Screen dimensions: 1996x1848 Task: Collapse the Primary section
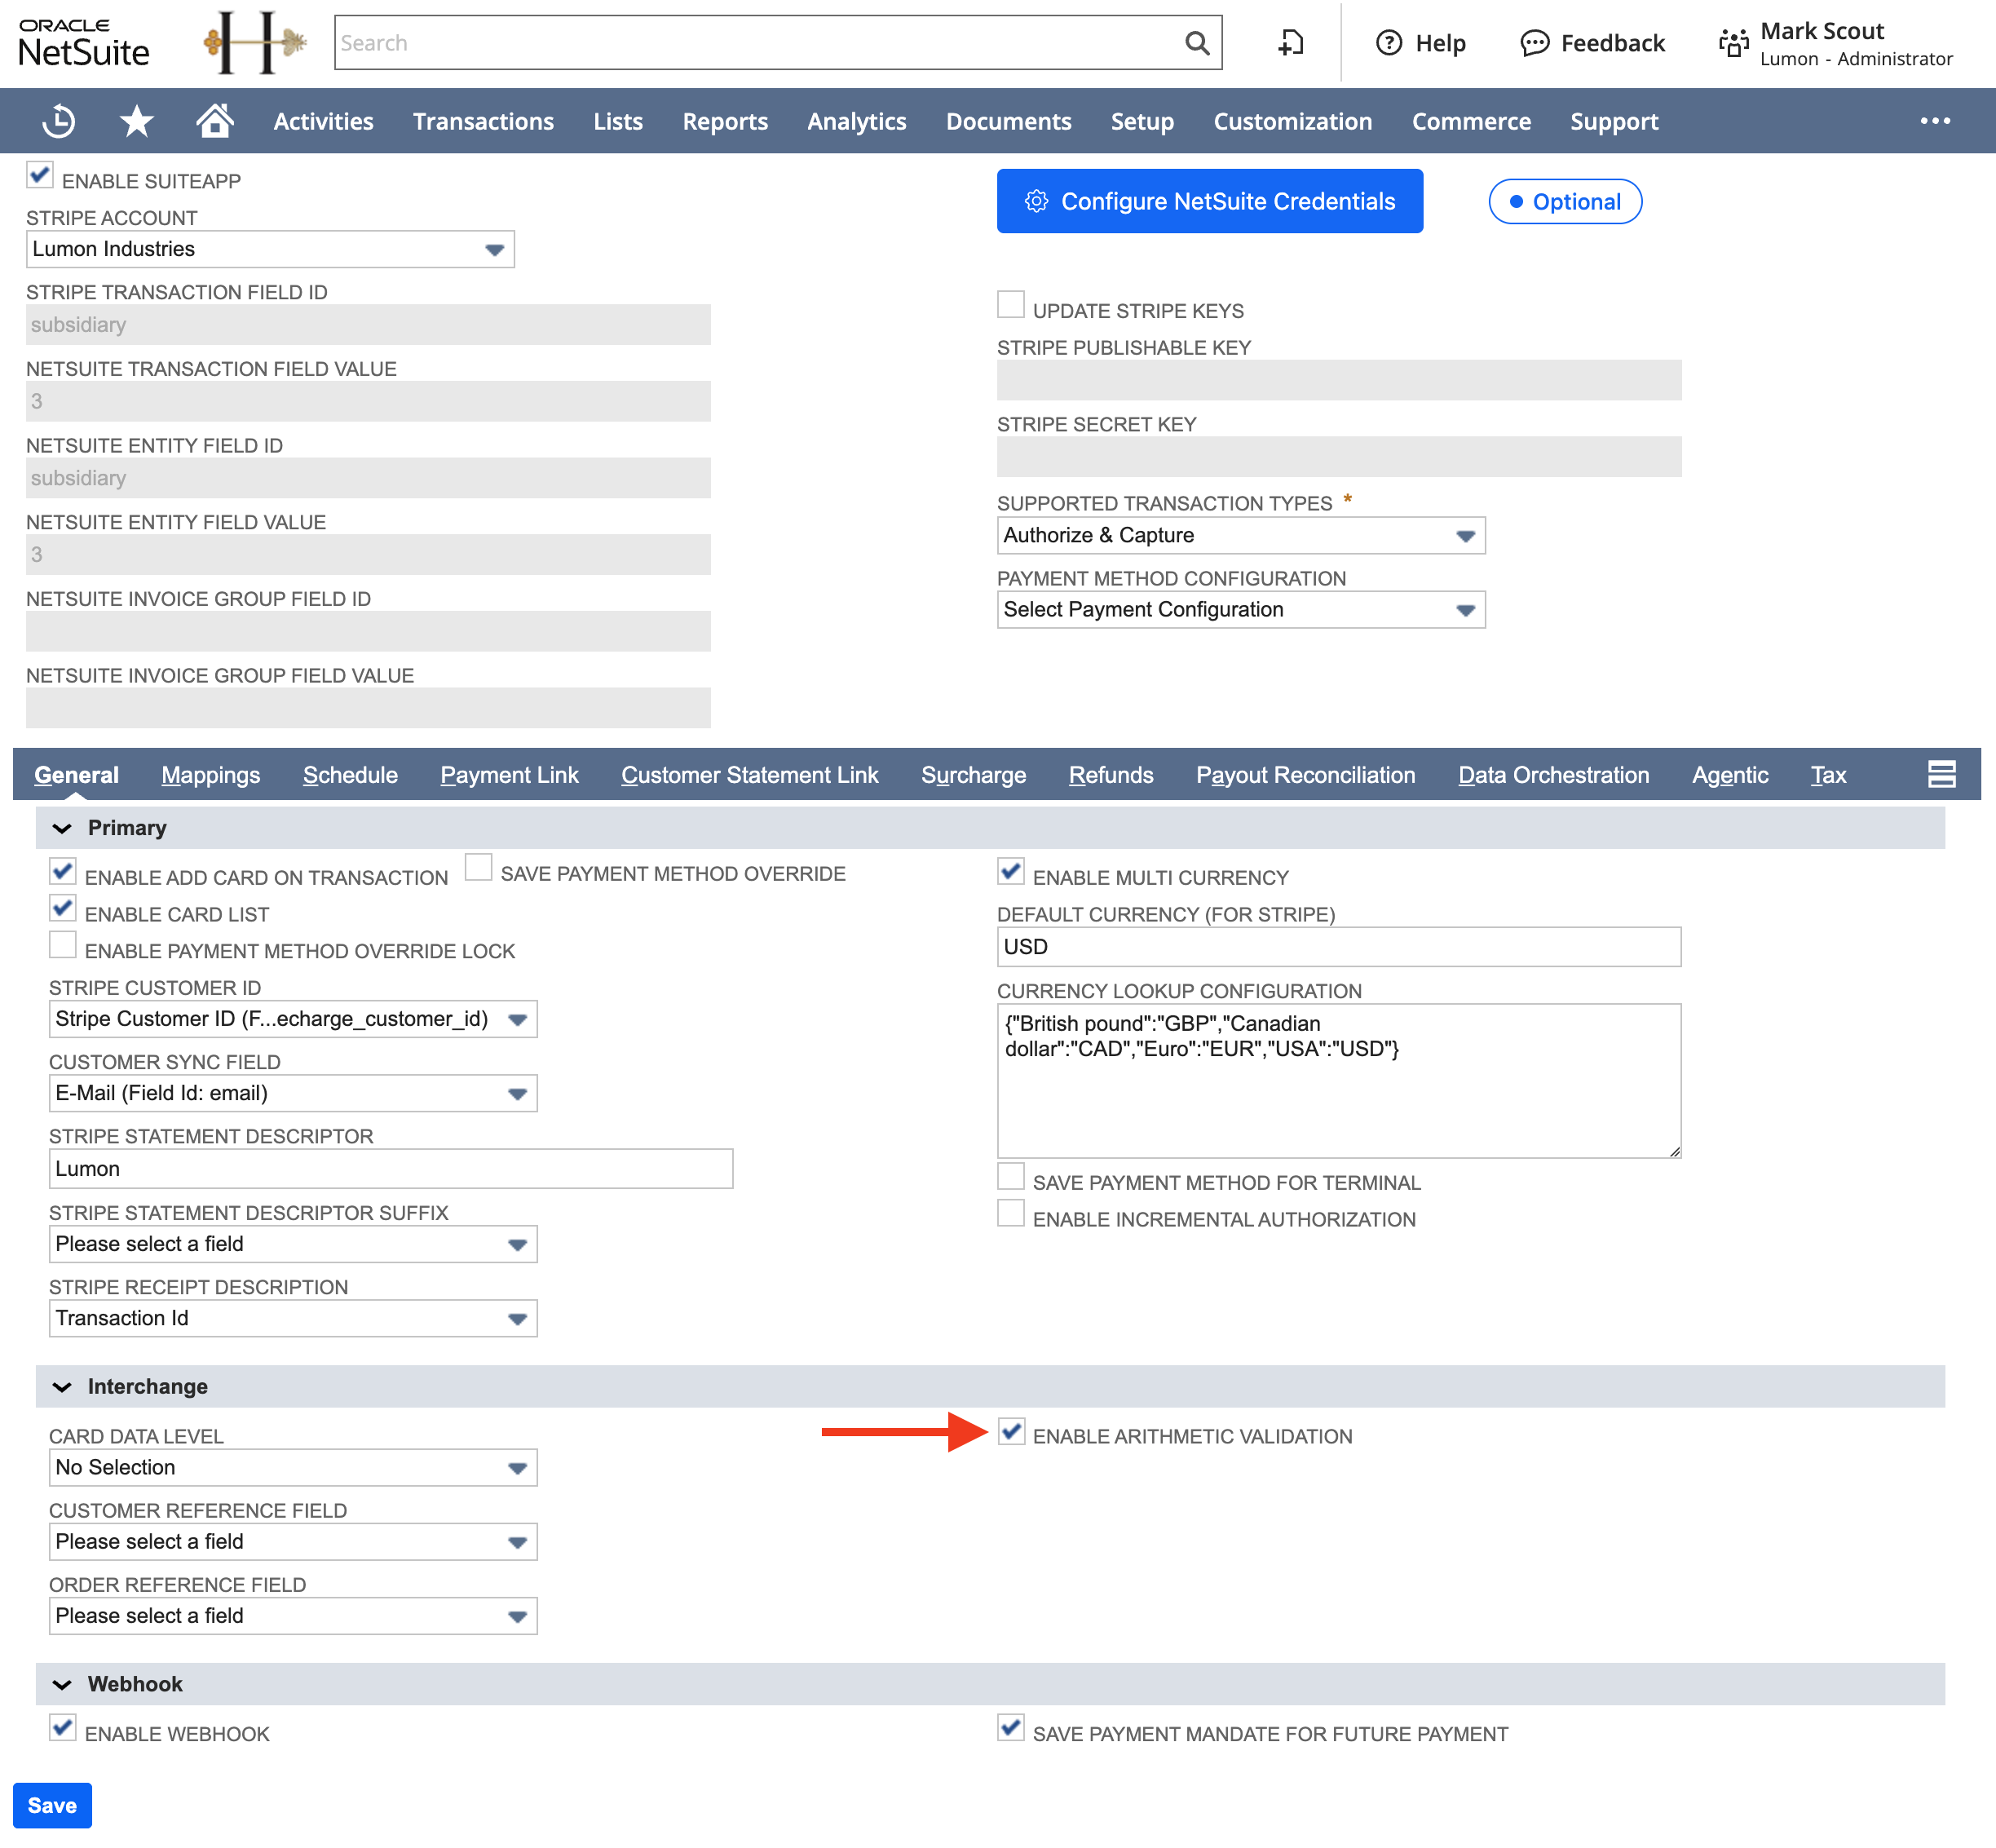tap(62, 828)
